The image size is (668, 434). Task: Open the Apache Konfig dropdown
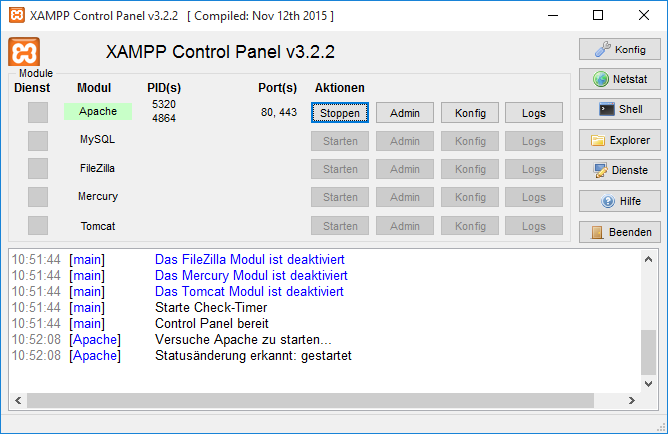469,113
